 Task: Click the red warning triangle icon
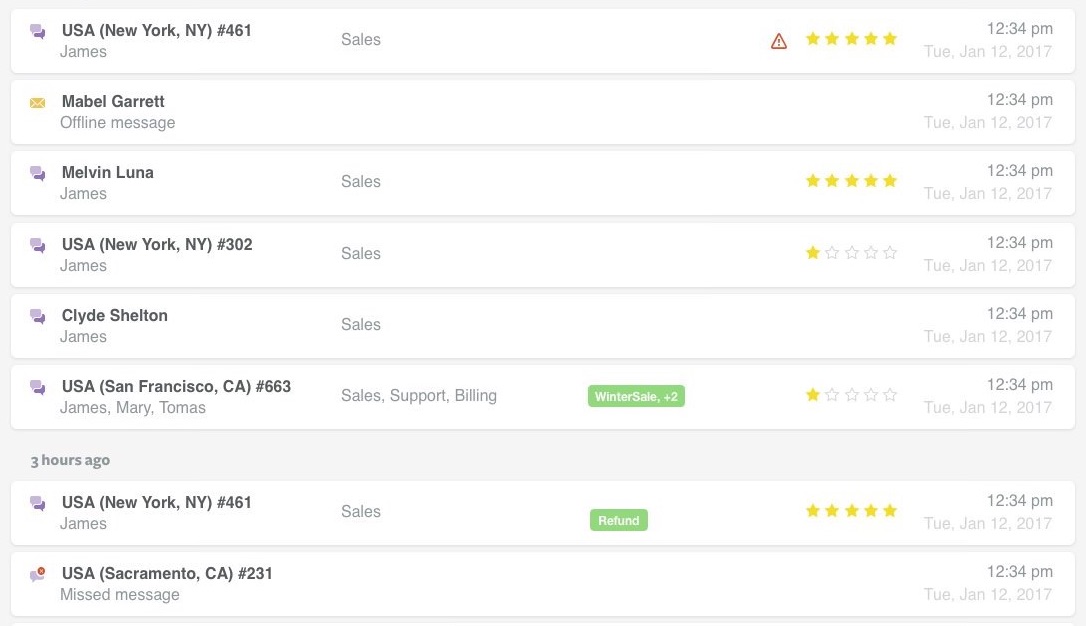pos(779,41)
